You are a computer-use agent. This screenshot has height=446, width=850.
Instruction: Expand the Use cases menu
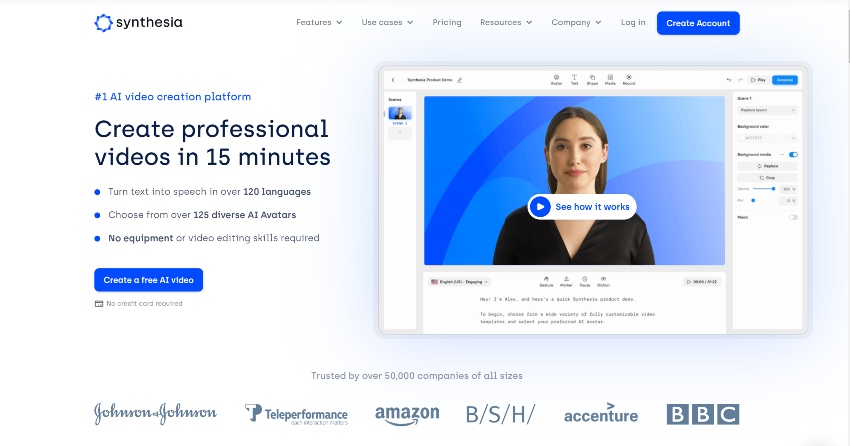pyautogui.click(x=387, y=22)
